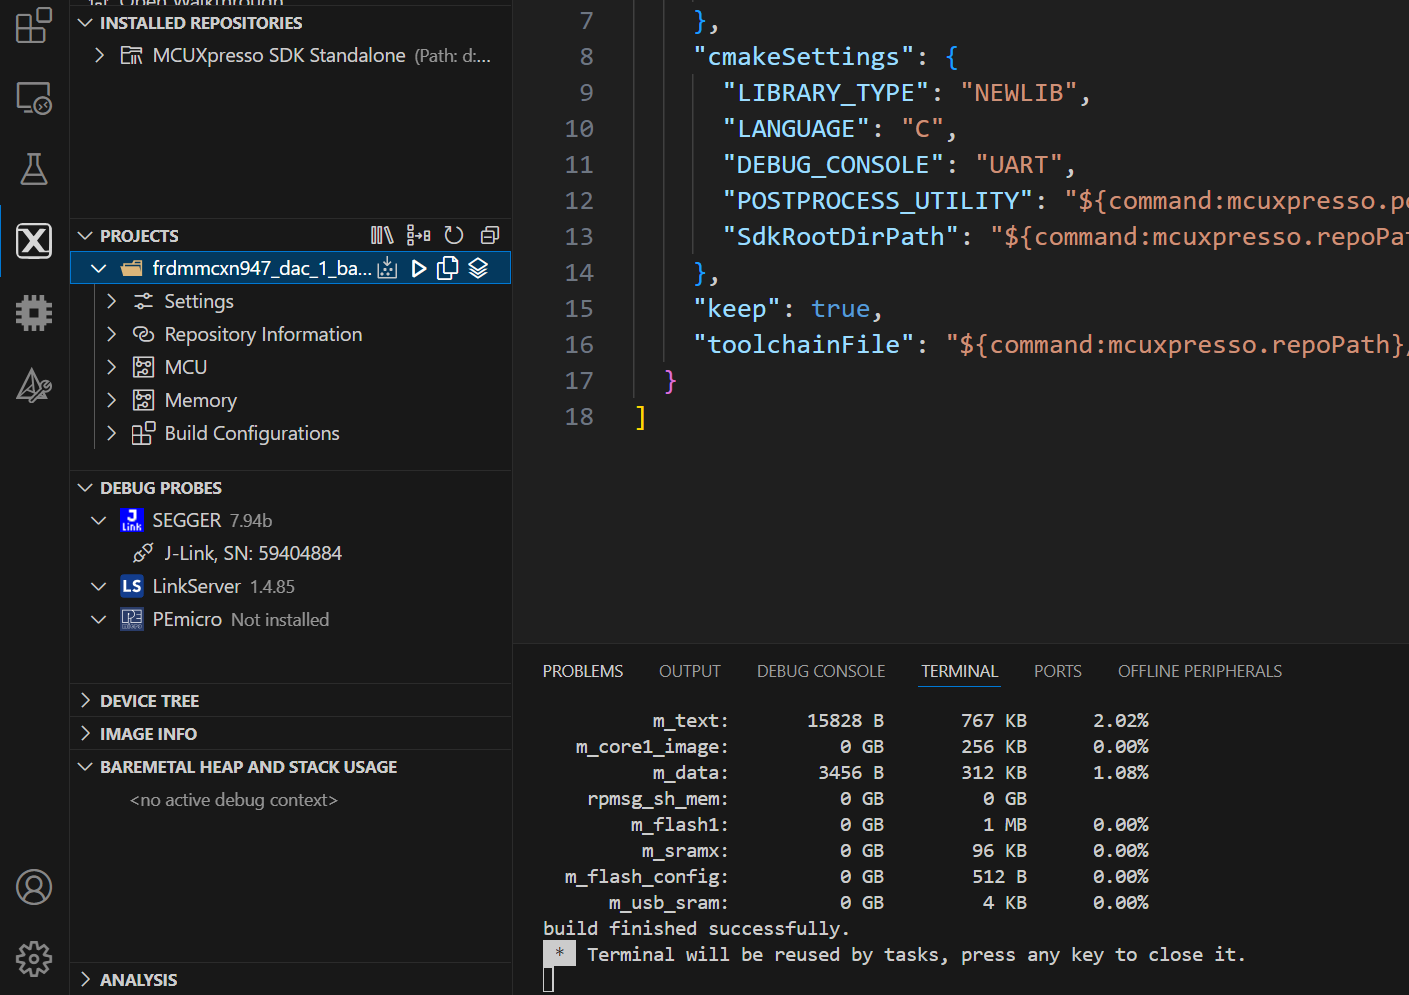Open the OFFLINE PERIPHERALS tab
1409x995 pixels.
1199,670
